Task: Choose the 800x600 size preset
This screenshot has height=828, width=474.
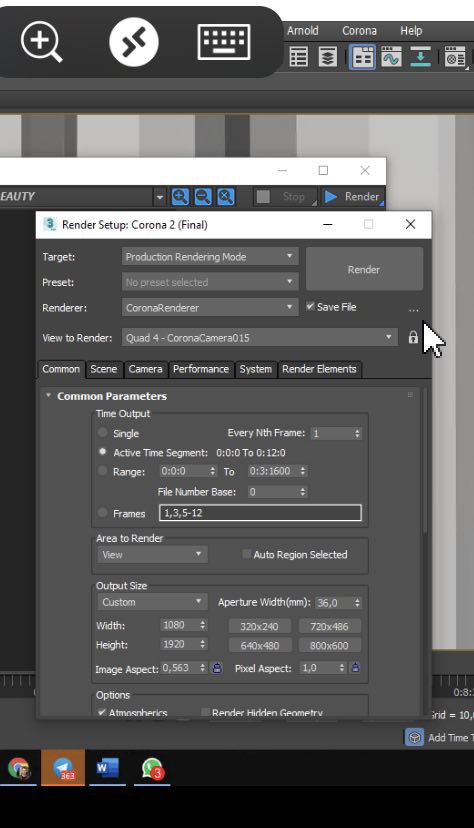Action: 329,645
